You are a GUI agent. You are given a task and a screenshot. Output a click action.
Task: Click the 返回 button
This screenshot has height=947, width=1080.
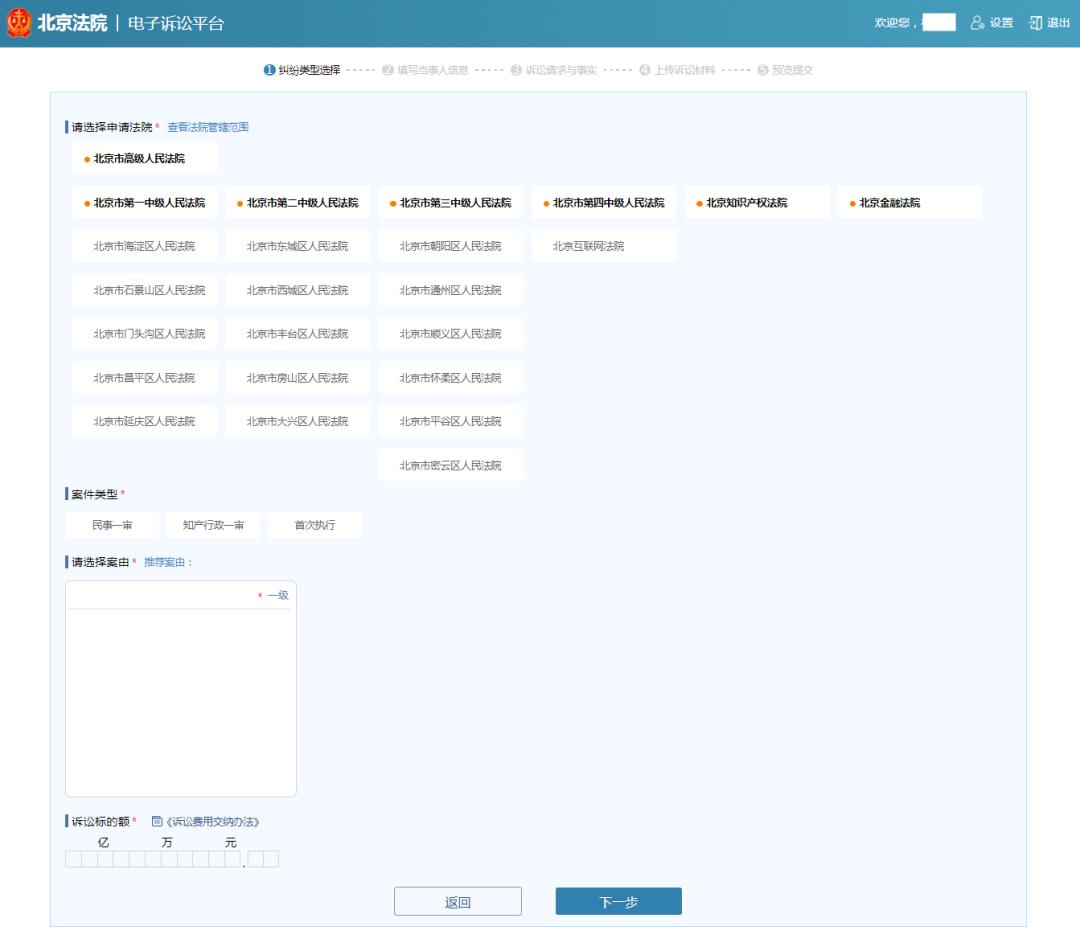click(x=457, y=902)
